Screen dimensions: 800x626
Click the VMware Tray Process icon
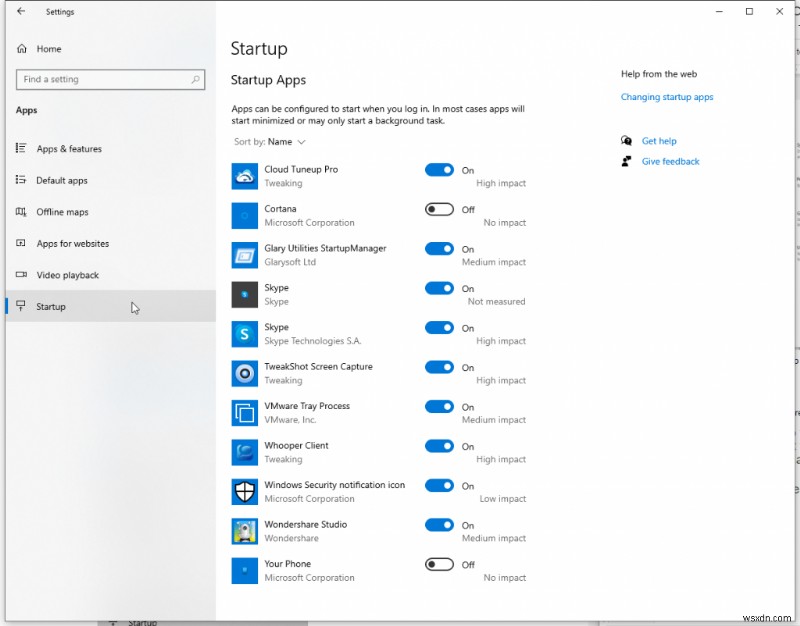(243, 412)
